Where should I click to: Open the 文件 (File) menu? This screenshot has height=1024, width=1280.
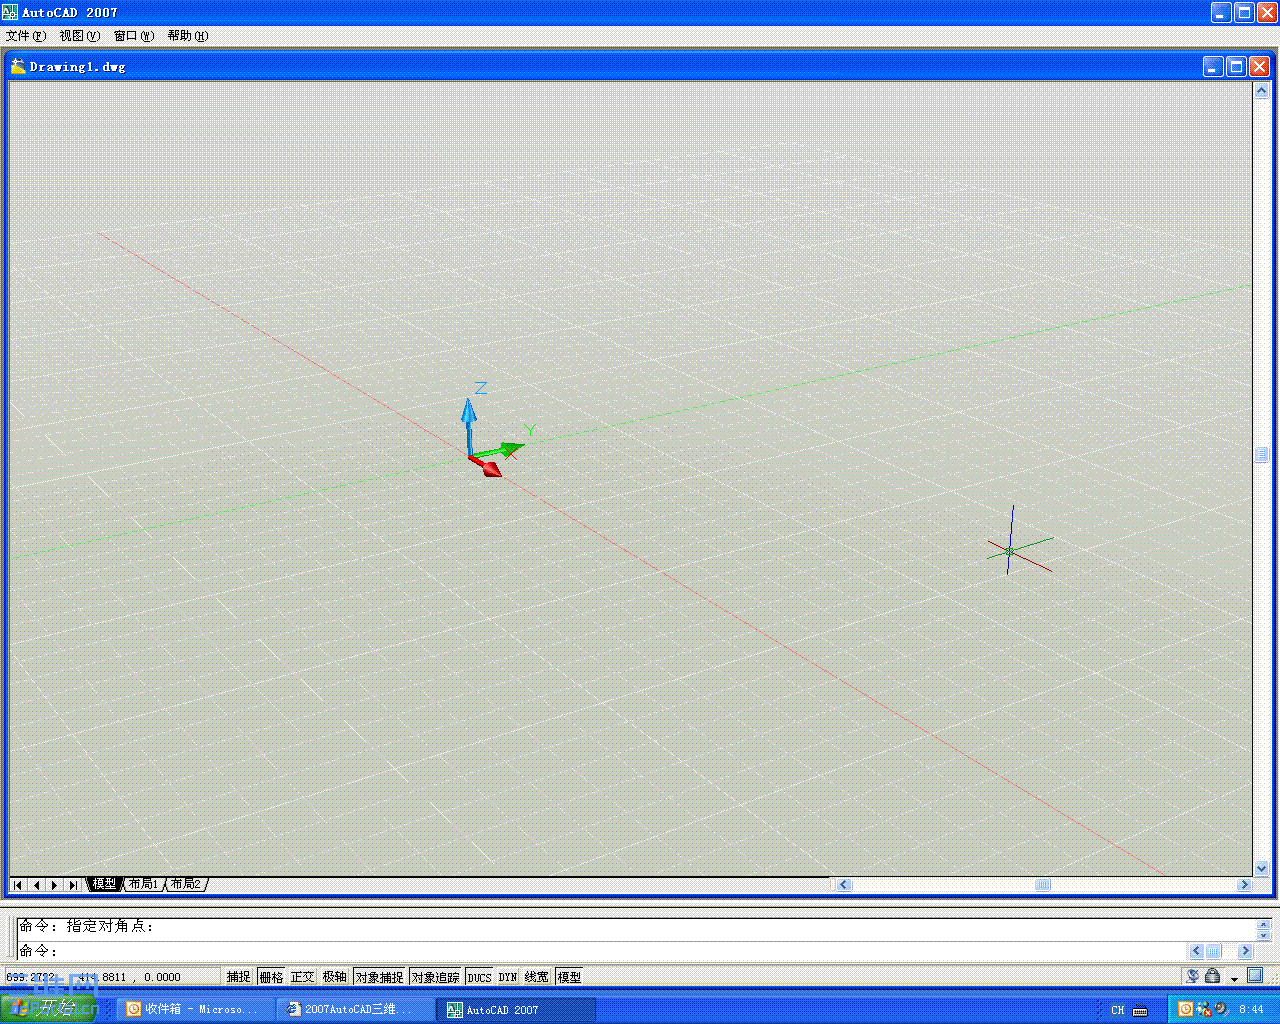[x=26, y=36]
